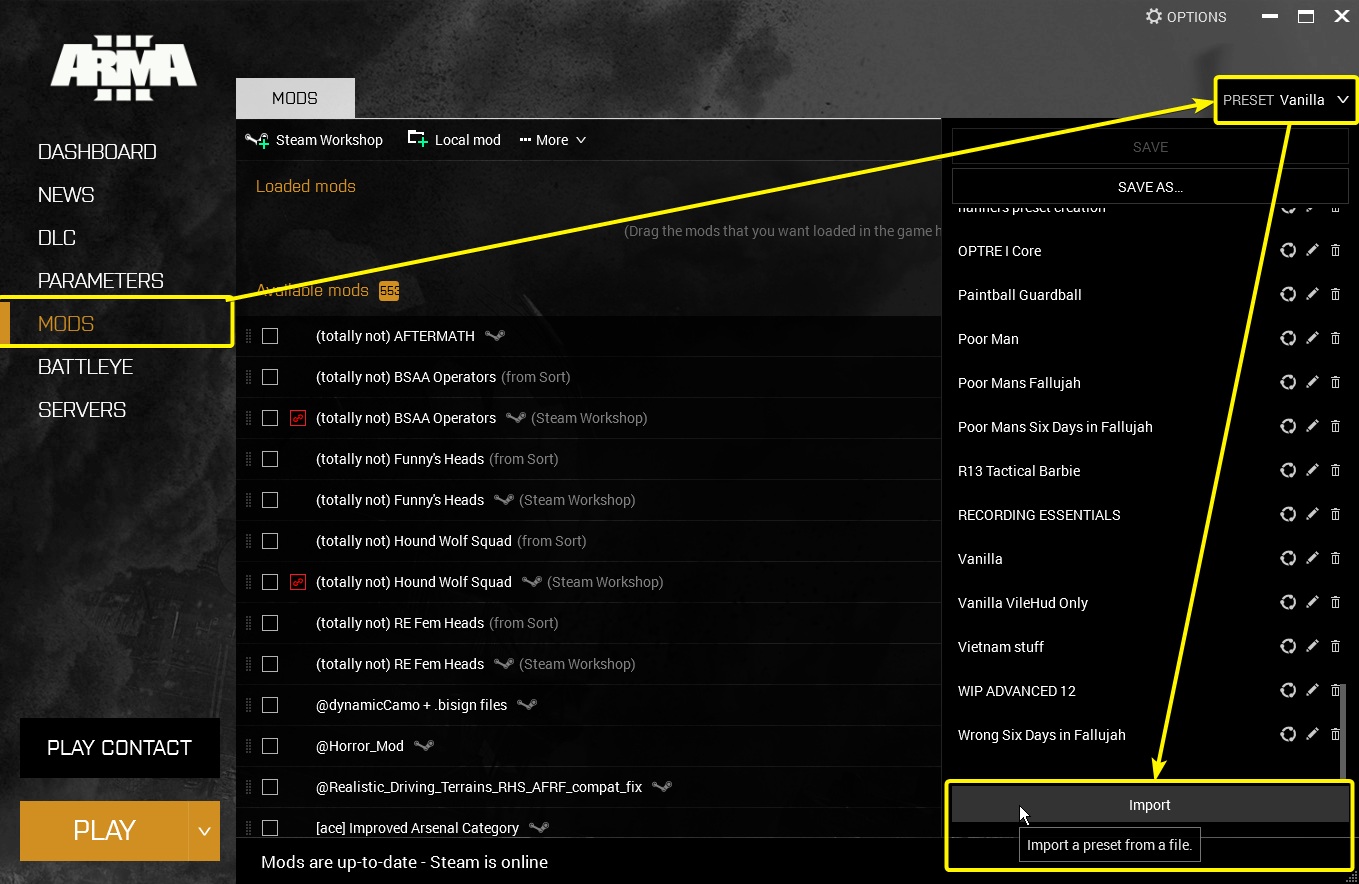Screen dimensions: 1359x884
Task: Click the SAVE preset button
Action: (1150, 147)
